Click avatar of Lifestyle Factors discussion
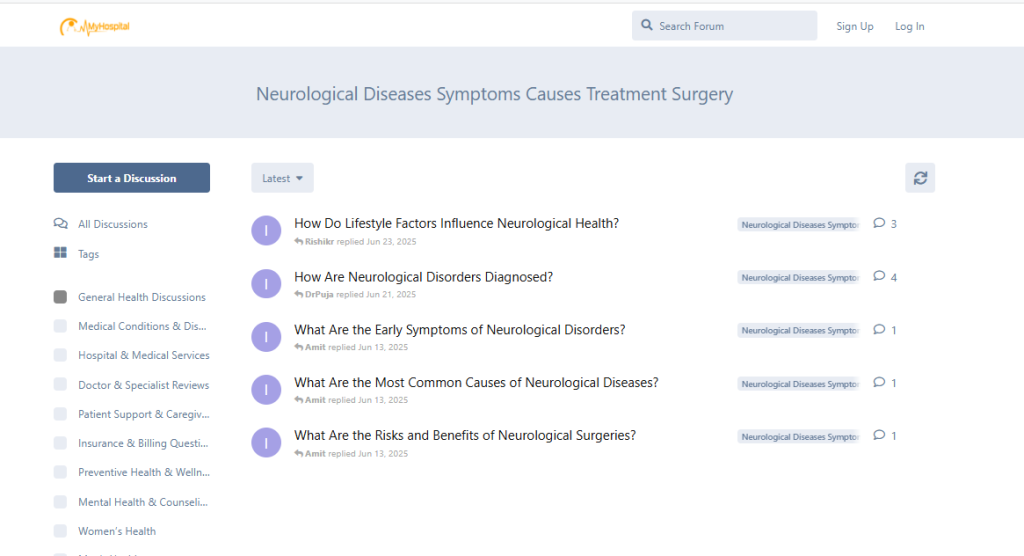The width and height of the screenshot is (1024, 556). (x=266, y=231)
